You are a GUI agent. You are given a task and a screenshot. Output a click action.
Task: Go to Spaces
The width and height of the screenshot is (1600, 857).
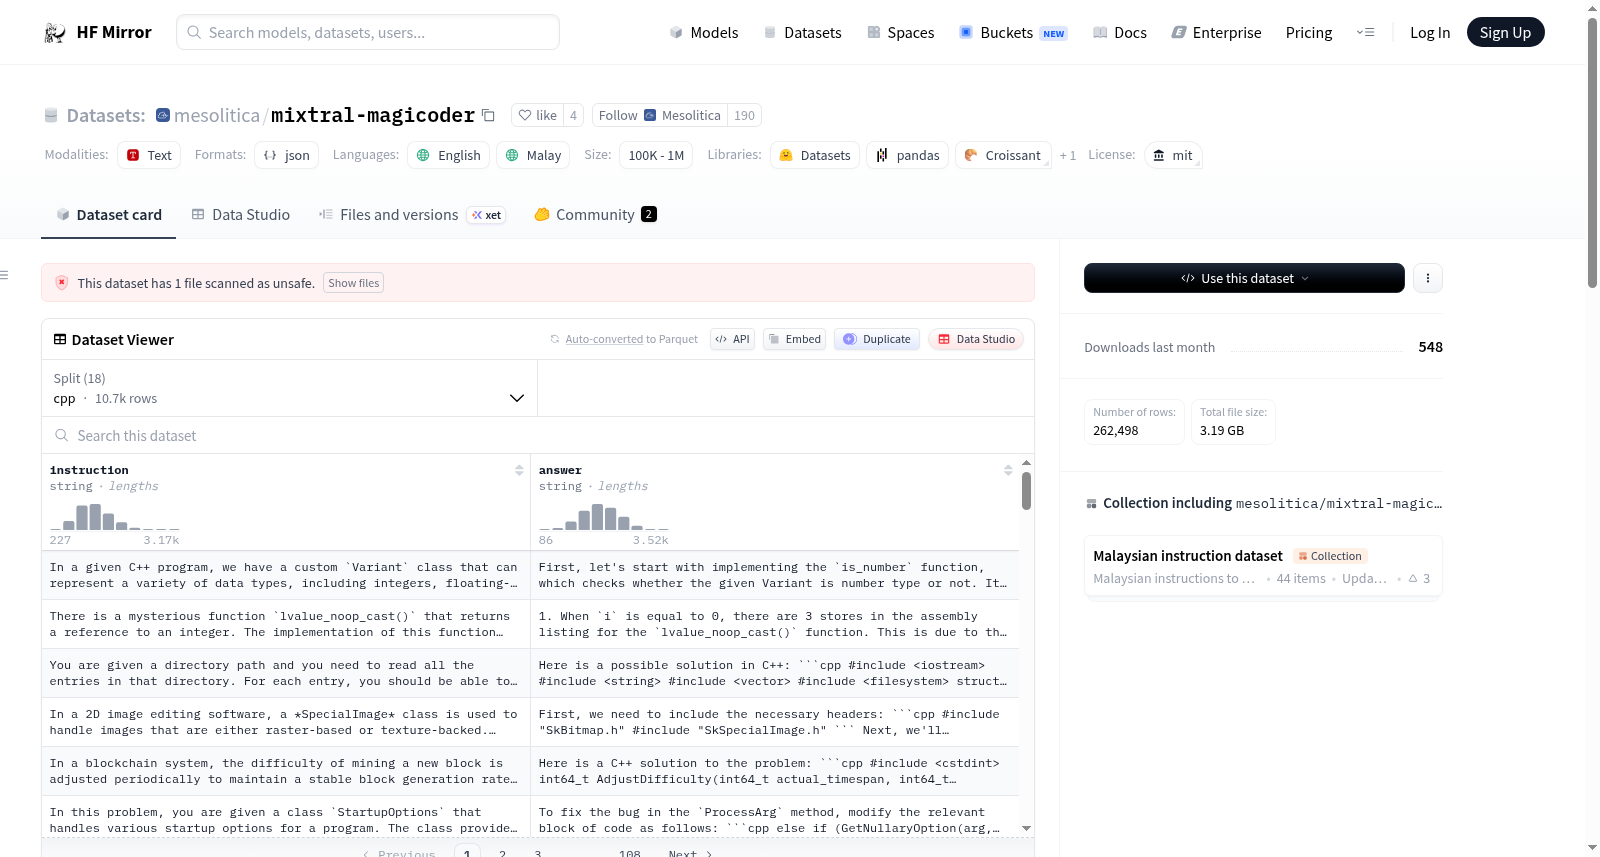coord(901,32)
